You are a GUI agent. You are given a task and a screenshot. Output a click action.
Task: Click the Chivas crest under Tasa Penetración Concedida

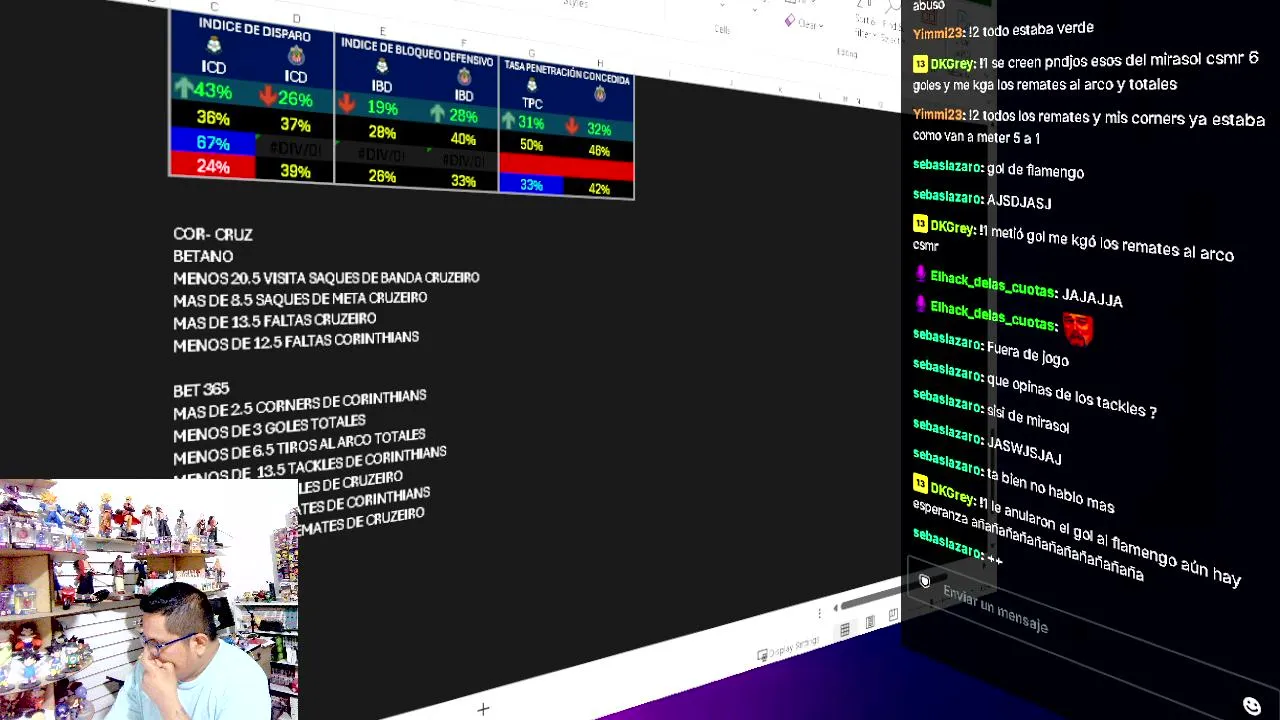600,94
